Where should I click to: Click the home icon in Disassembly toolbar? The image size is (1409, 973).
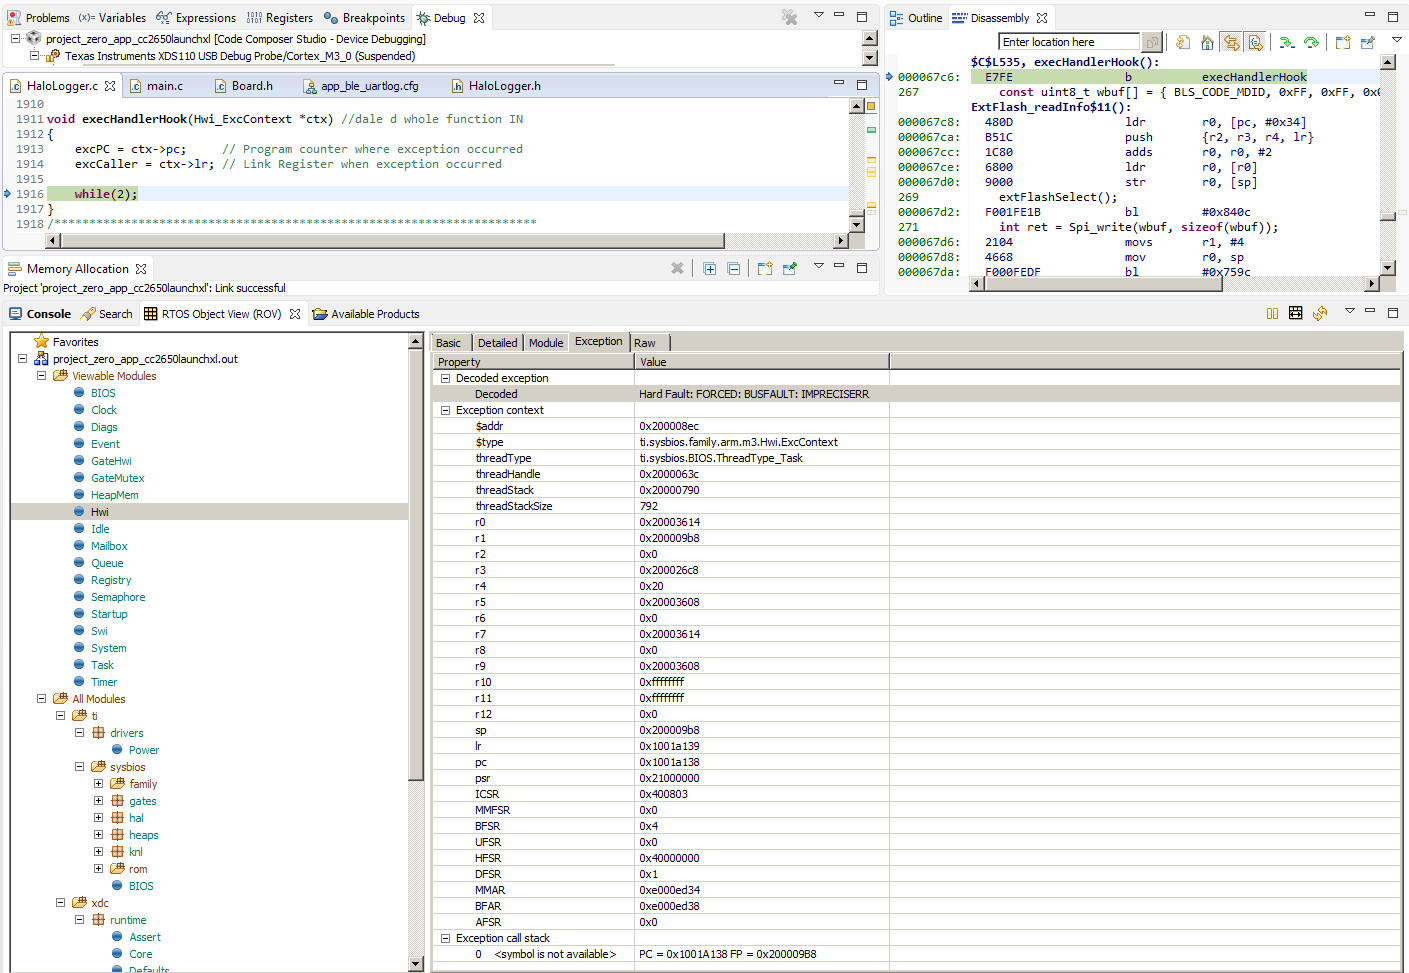[1207, 42]
